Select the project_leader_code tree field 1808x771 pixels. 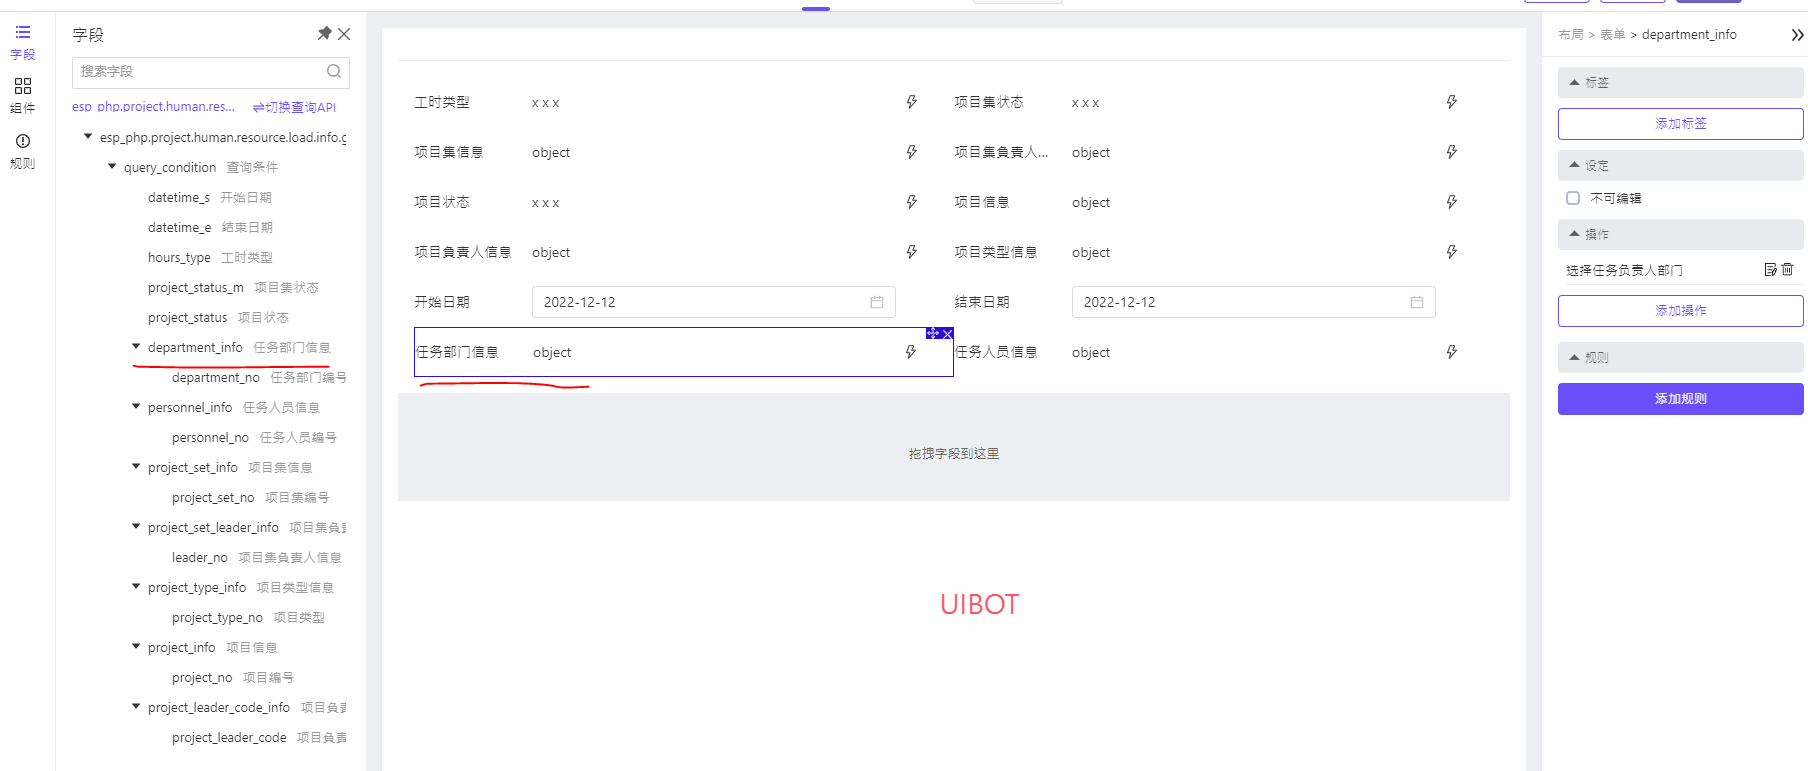tap(259, 737)
